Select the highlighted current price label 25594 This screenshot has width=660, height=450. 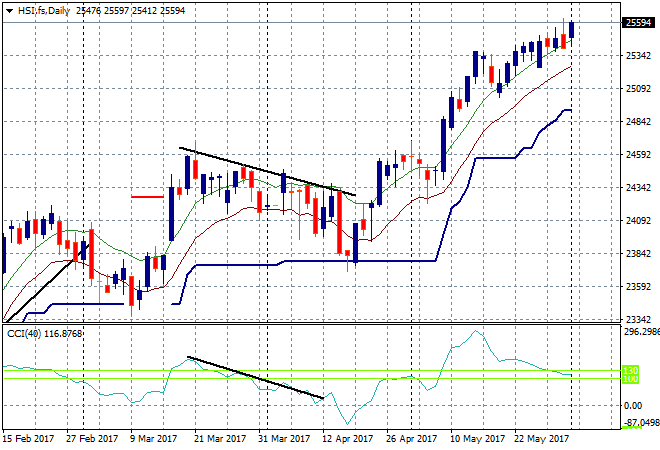click(638, 23)
